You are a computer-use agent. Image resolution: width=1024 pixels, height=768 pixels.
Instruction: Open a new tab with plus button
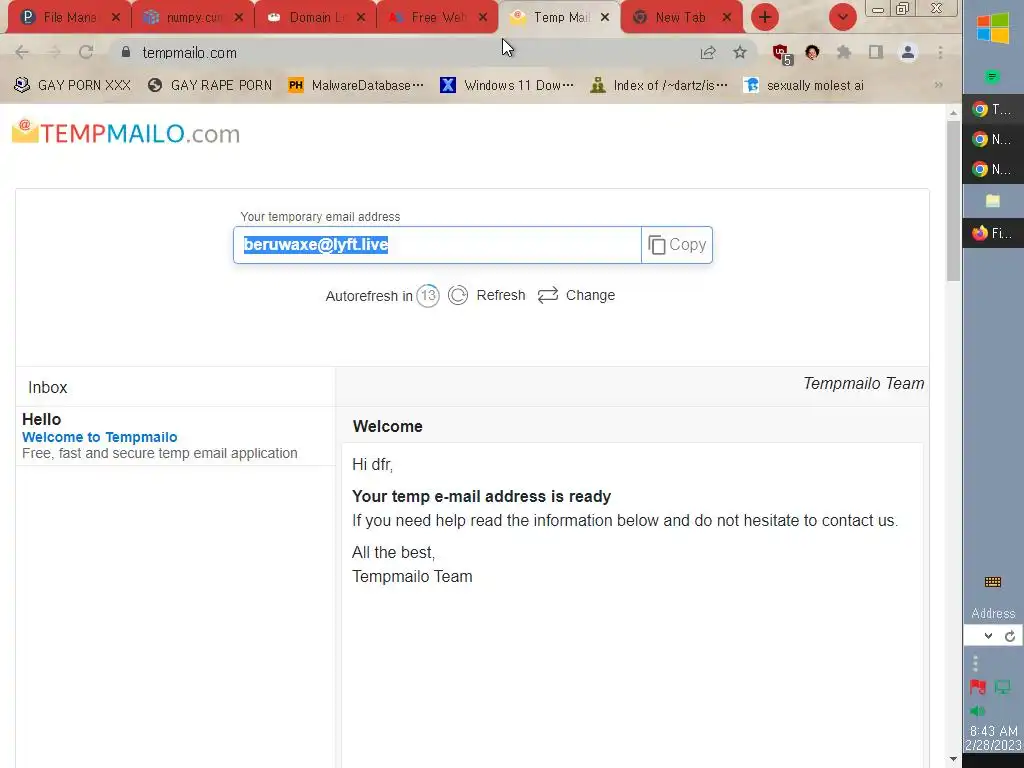[x=765, y=17]
